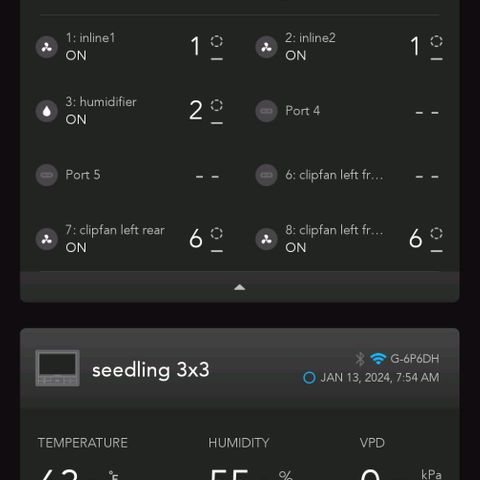The height and width of the screenshot is (480, 480).
Task: Tap the port 8 clipfan fan icon
Action: 266,239
